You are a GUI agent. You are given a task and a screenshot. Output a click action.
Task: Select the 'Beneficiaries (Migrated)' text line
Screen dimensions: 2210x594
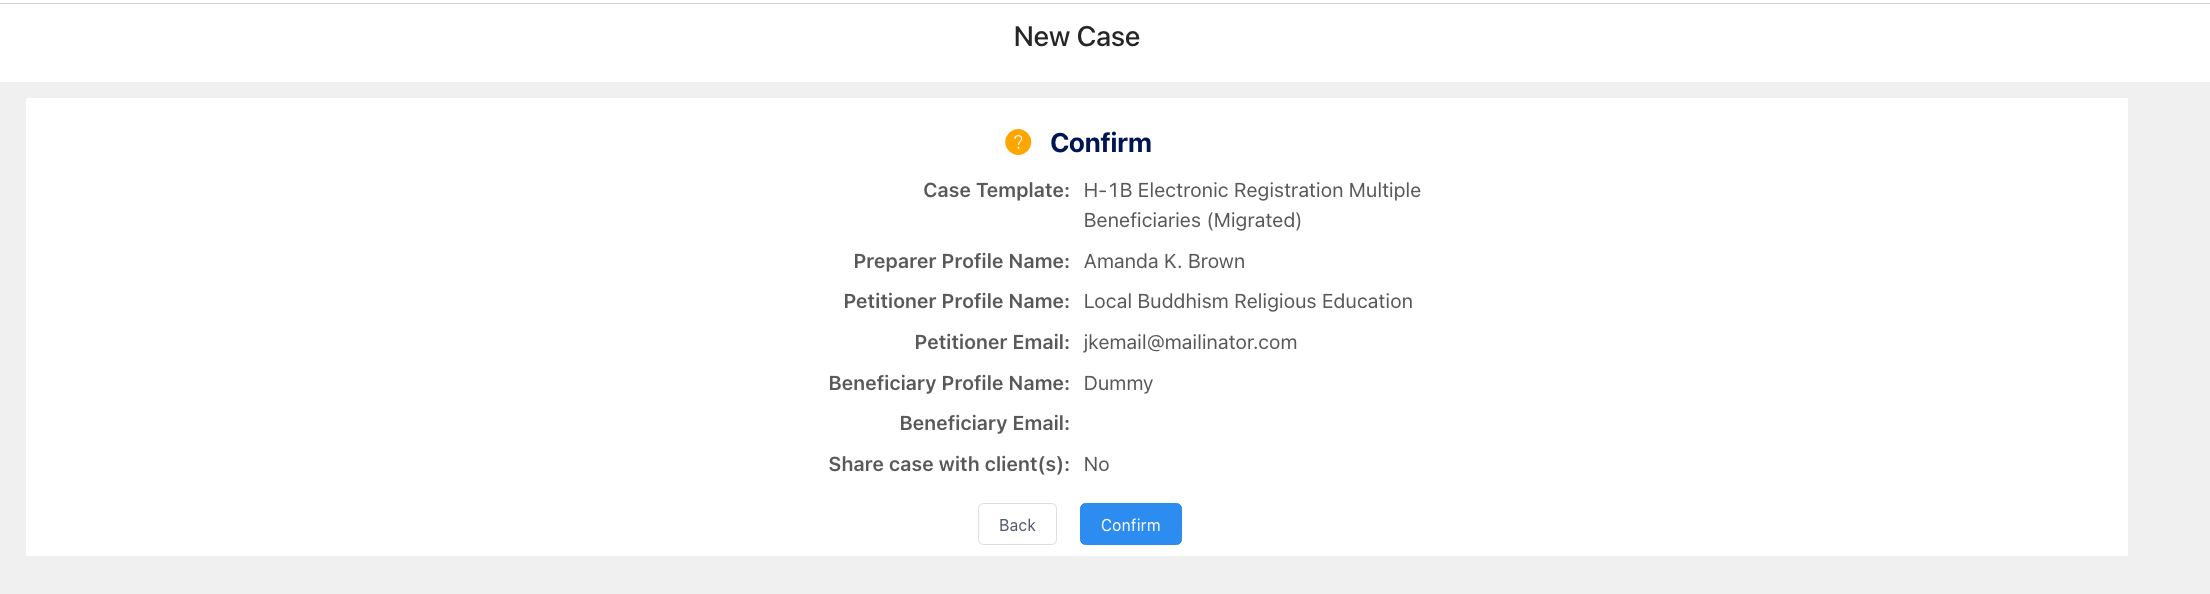coord(1192,220)
